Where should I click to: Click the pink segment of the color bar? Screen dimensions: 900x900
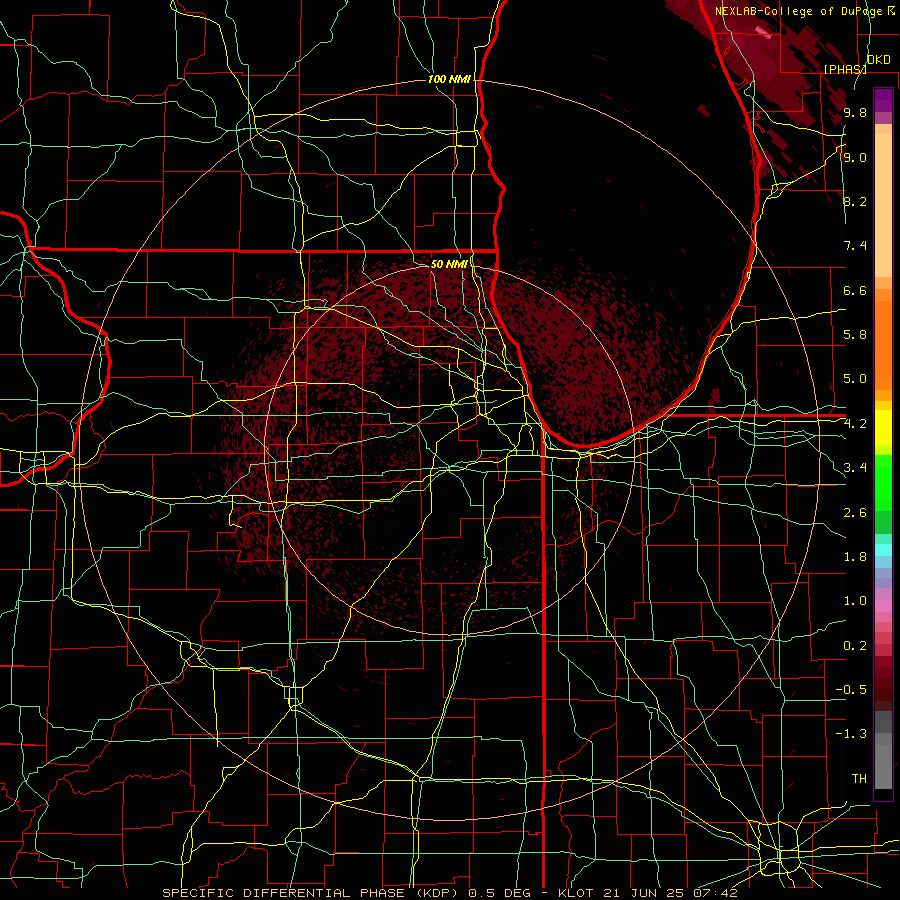point(883,606)
